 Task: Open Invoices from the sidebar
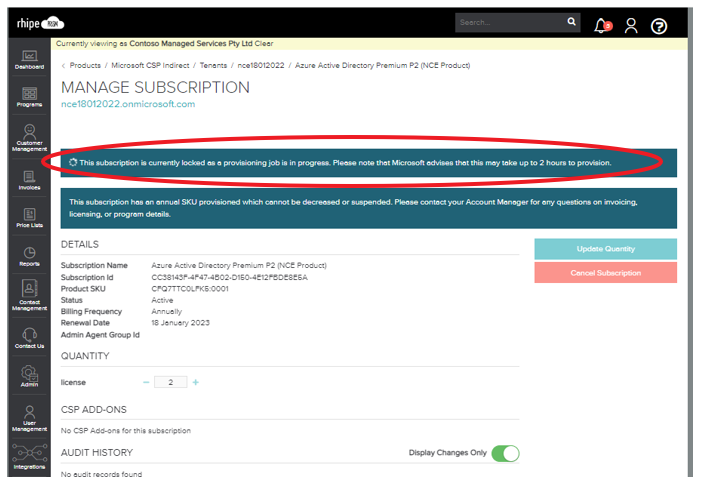pos(29,180)
